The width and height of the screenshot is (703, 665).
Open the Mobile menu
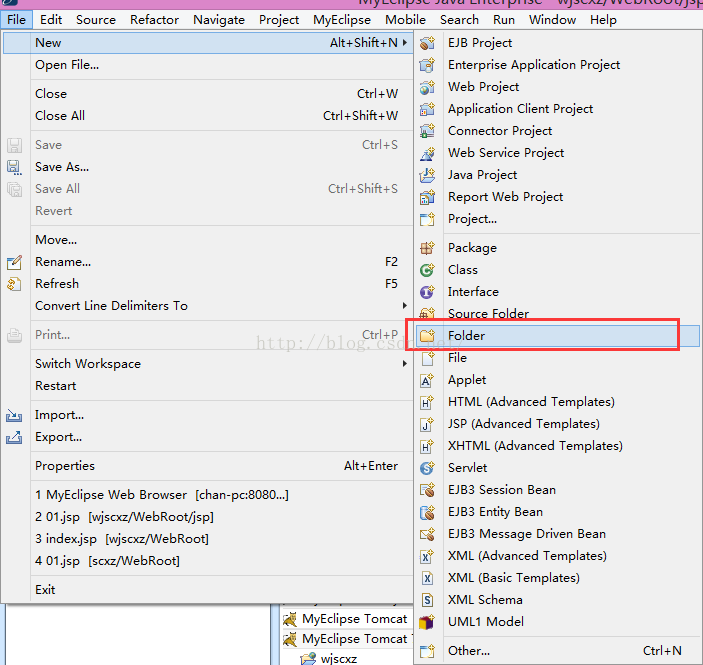point(405,20)
